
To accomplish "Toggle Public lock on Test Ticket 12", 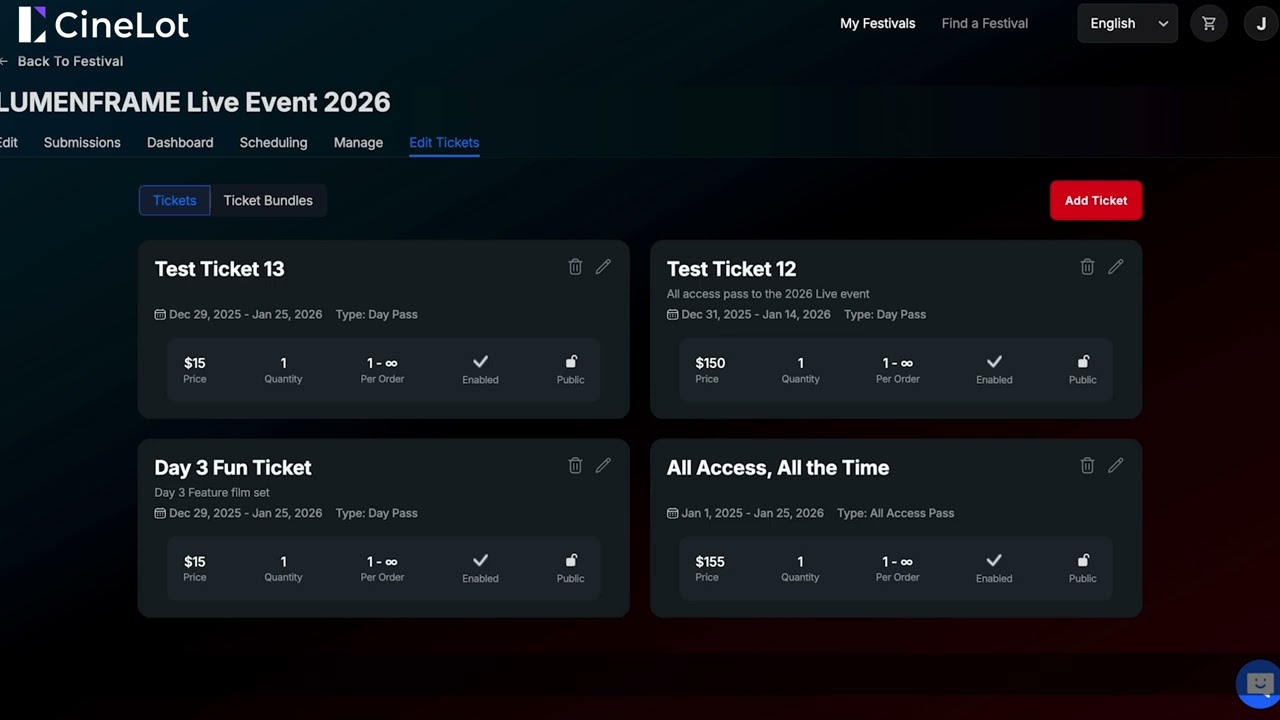I will pos(1082,362).
